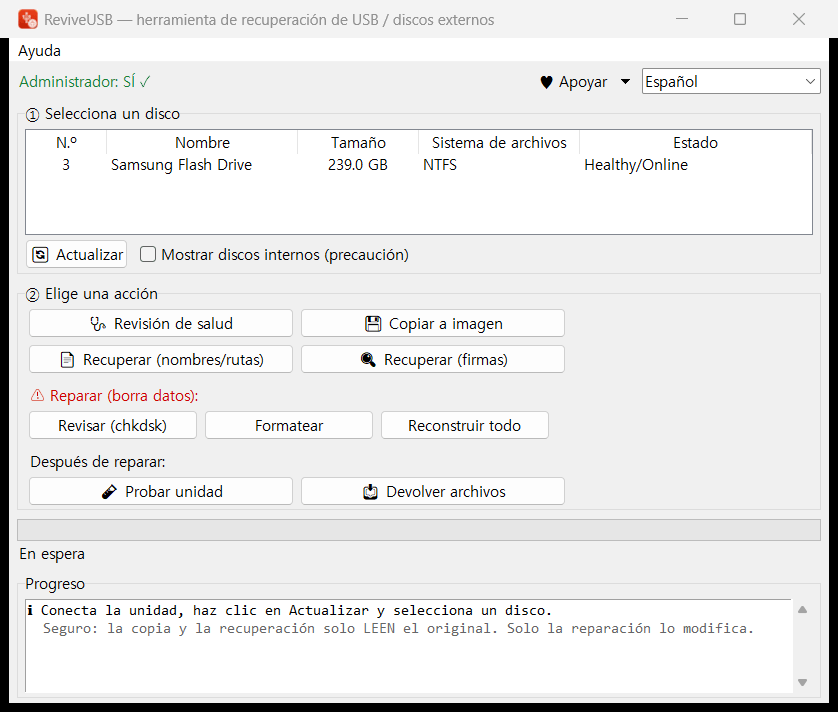Click the pencil icon on Probar unidad
This screenshot has width=838, height=712.
pos(109,492)
